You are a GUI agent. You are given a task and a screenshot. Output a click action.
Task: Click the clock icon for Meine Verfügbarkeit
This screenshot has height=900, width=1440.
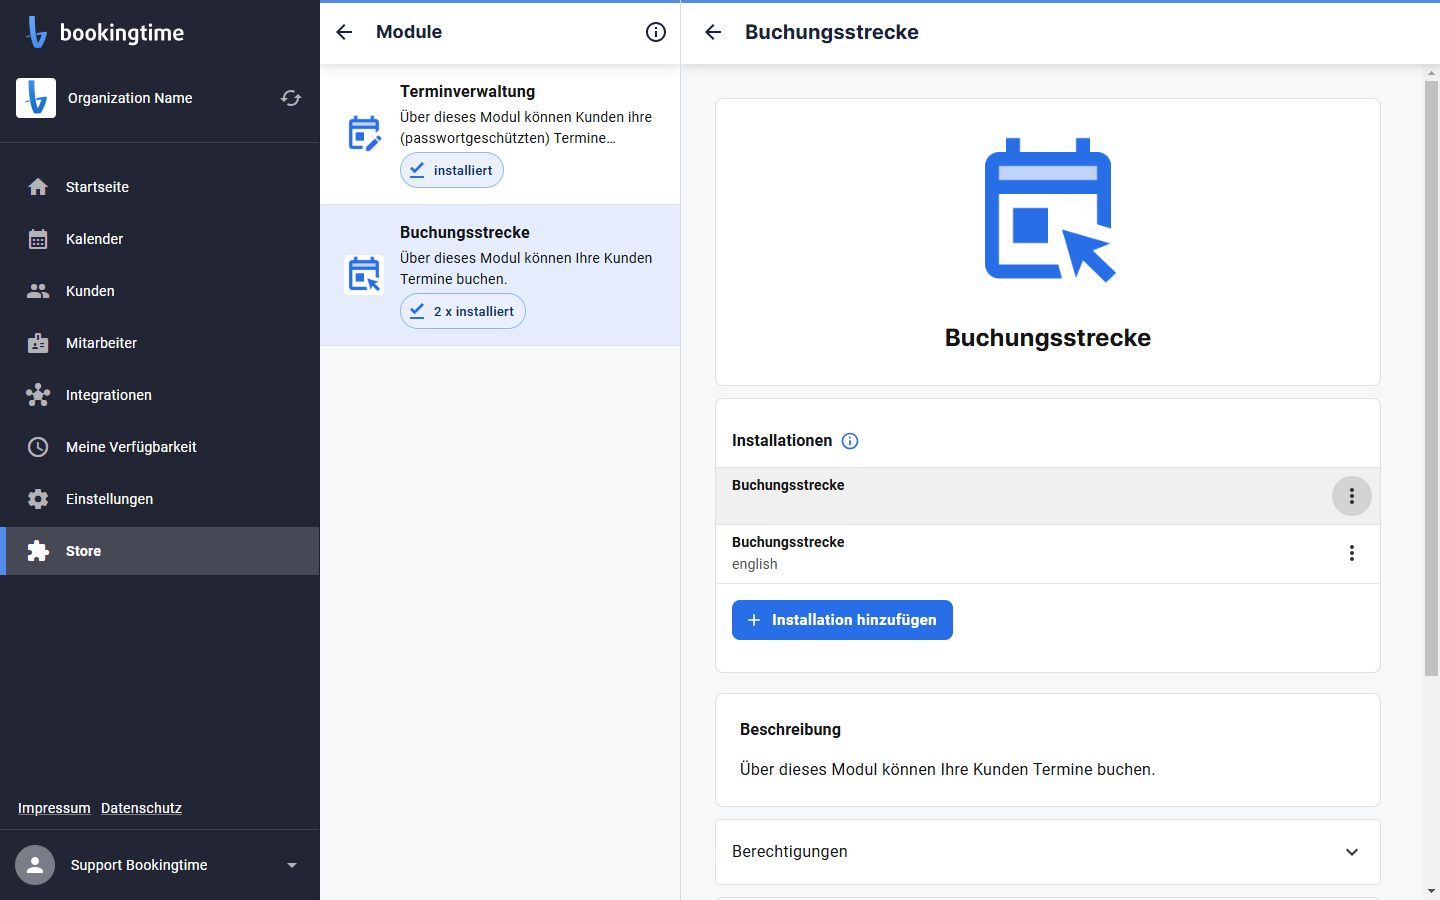(38, 447)
